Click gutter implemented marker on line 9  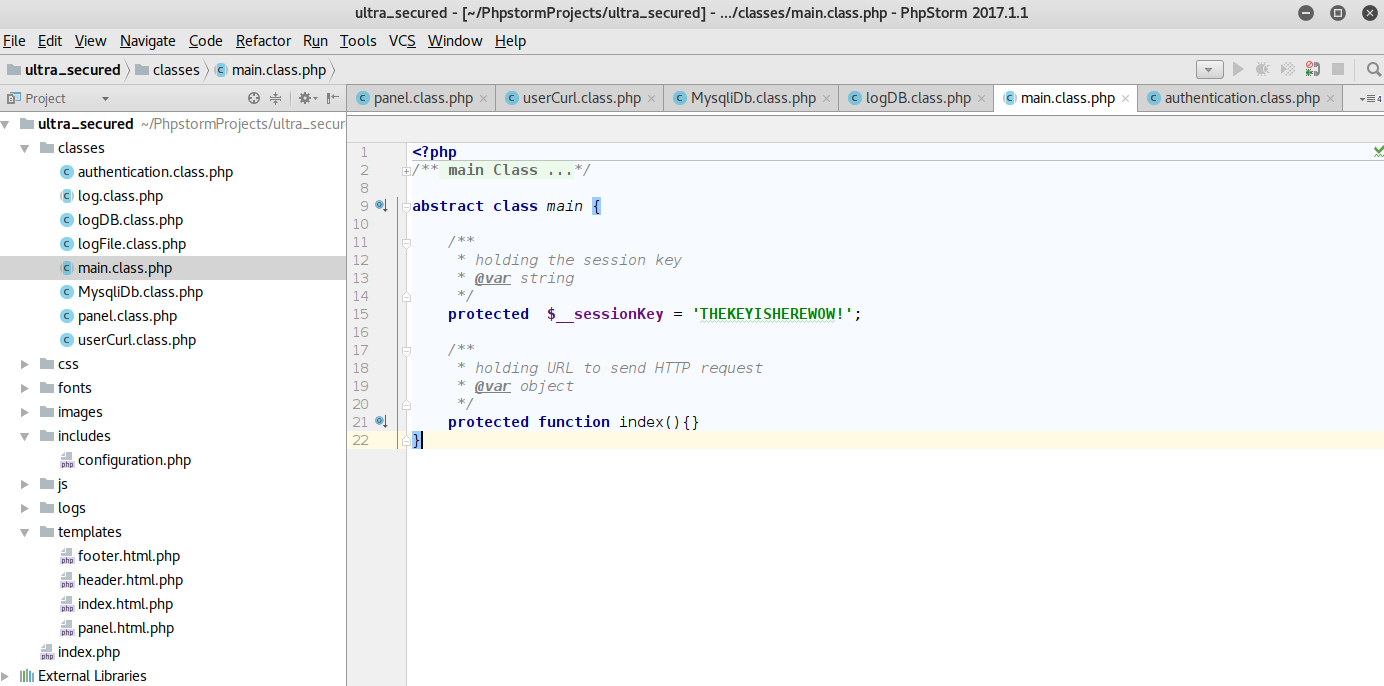[381, 206]
